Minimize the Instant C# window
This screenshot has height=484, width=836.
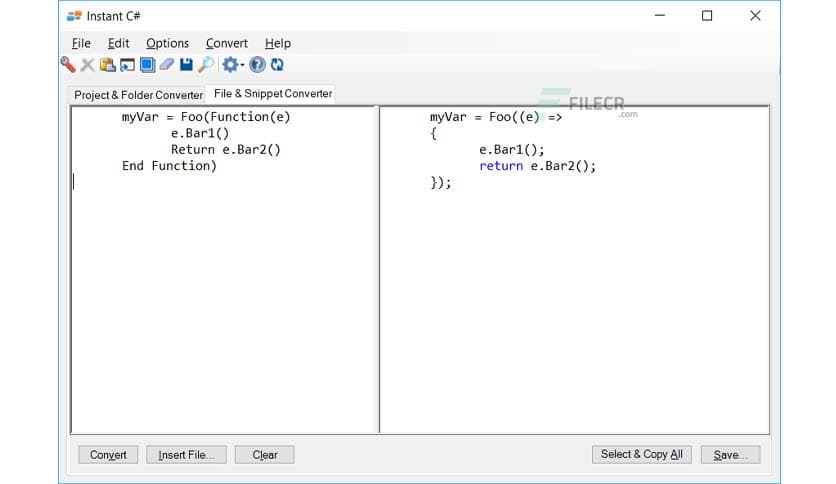pos(660,15)
